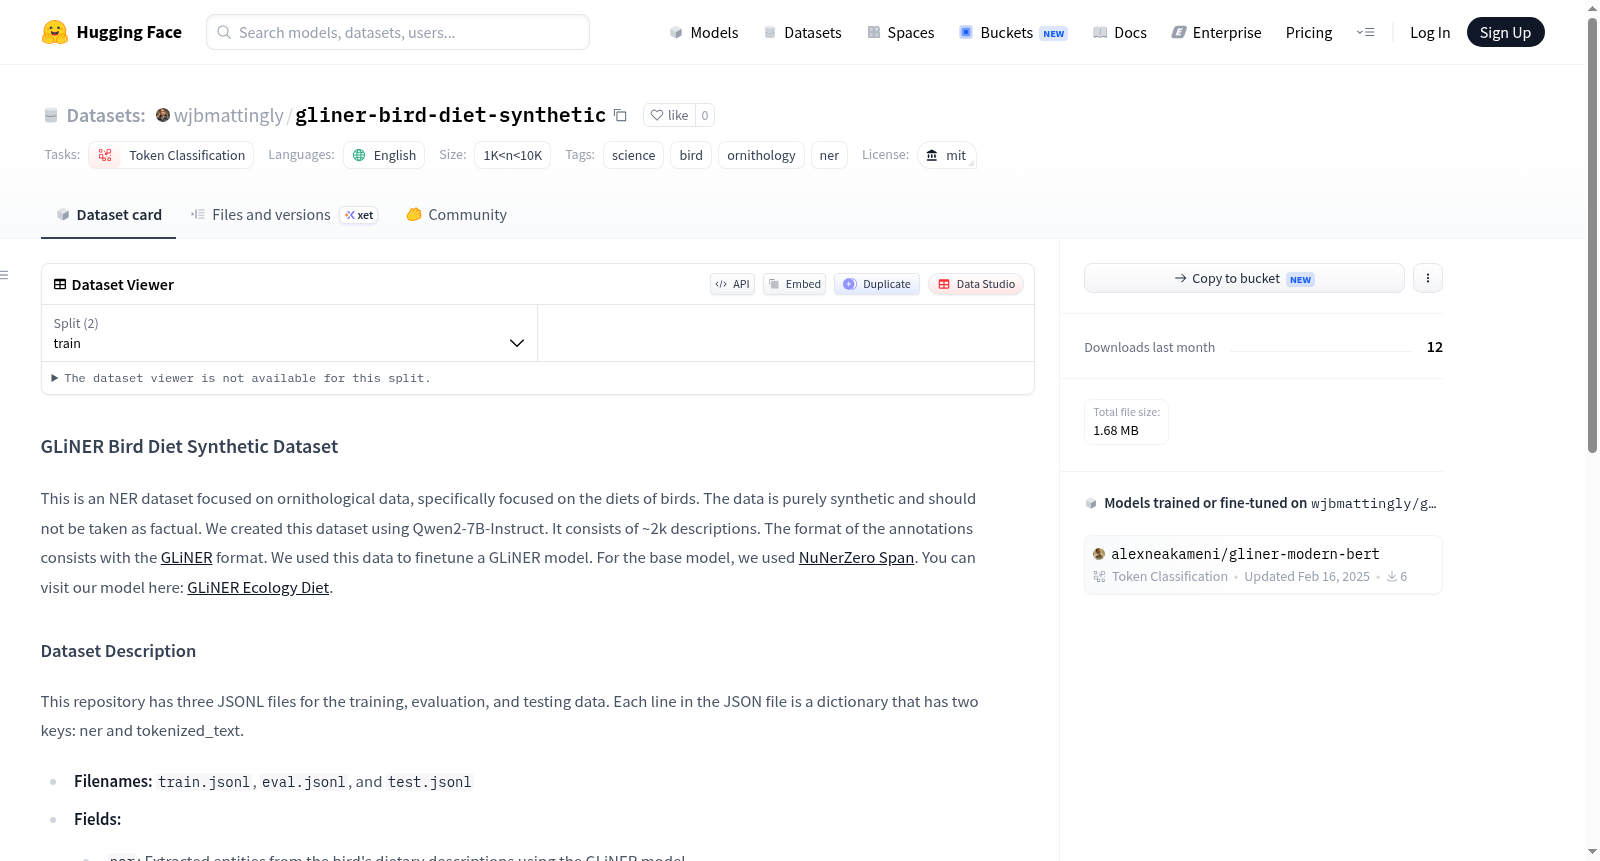
Task: Click the Embed button in Dataset Viewer
Action: coord(795,284)
